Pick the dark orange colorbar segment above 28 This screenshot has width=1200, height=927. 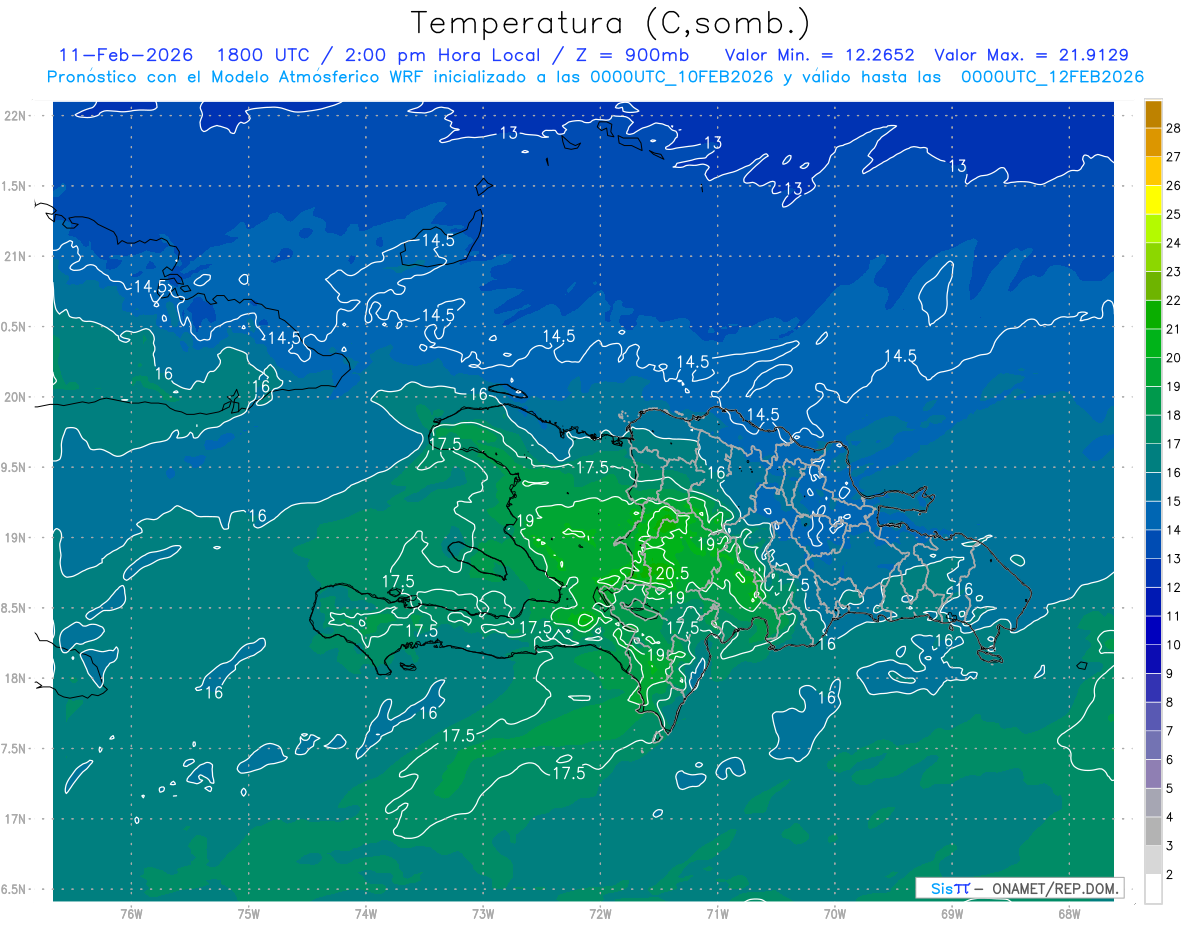click(x=1153, y=114)
